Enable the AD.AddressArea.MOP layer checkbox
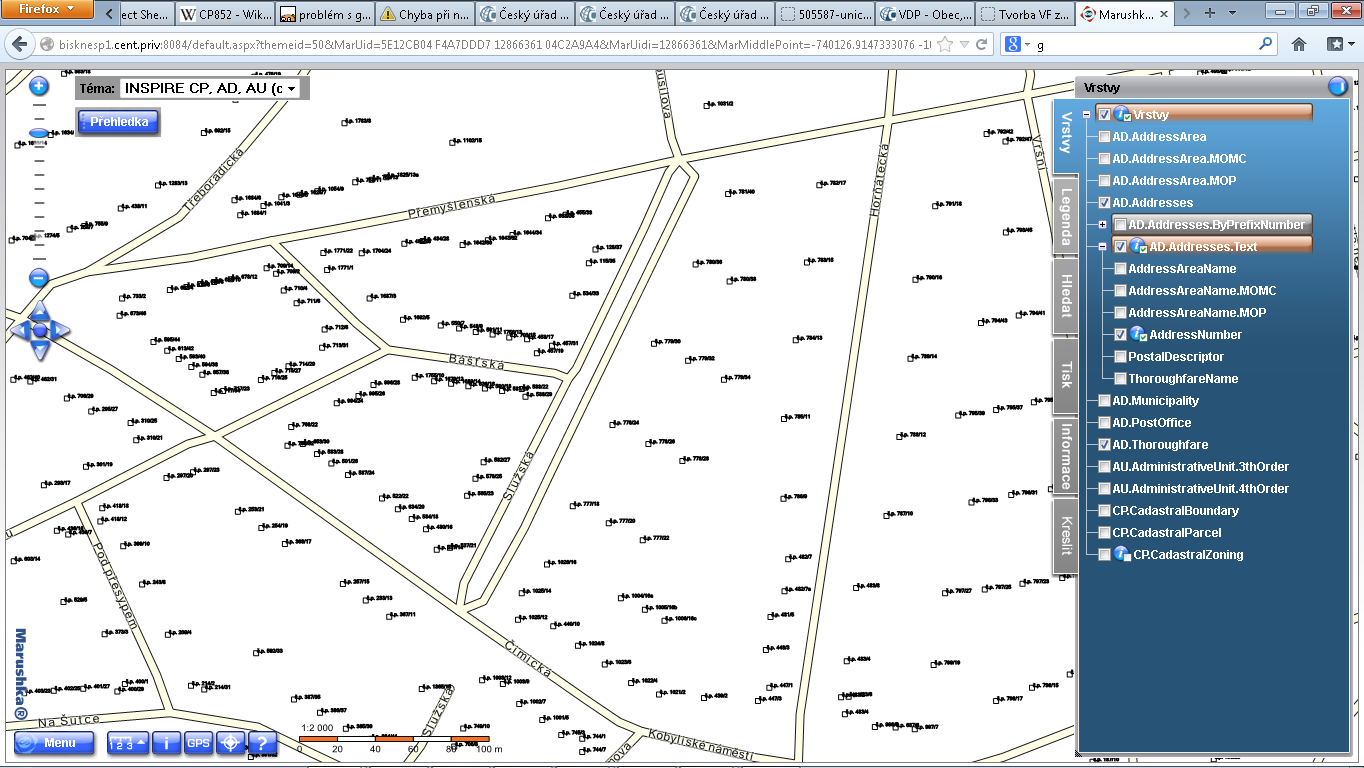 point(1104,181)
